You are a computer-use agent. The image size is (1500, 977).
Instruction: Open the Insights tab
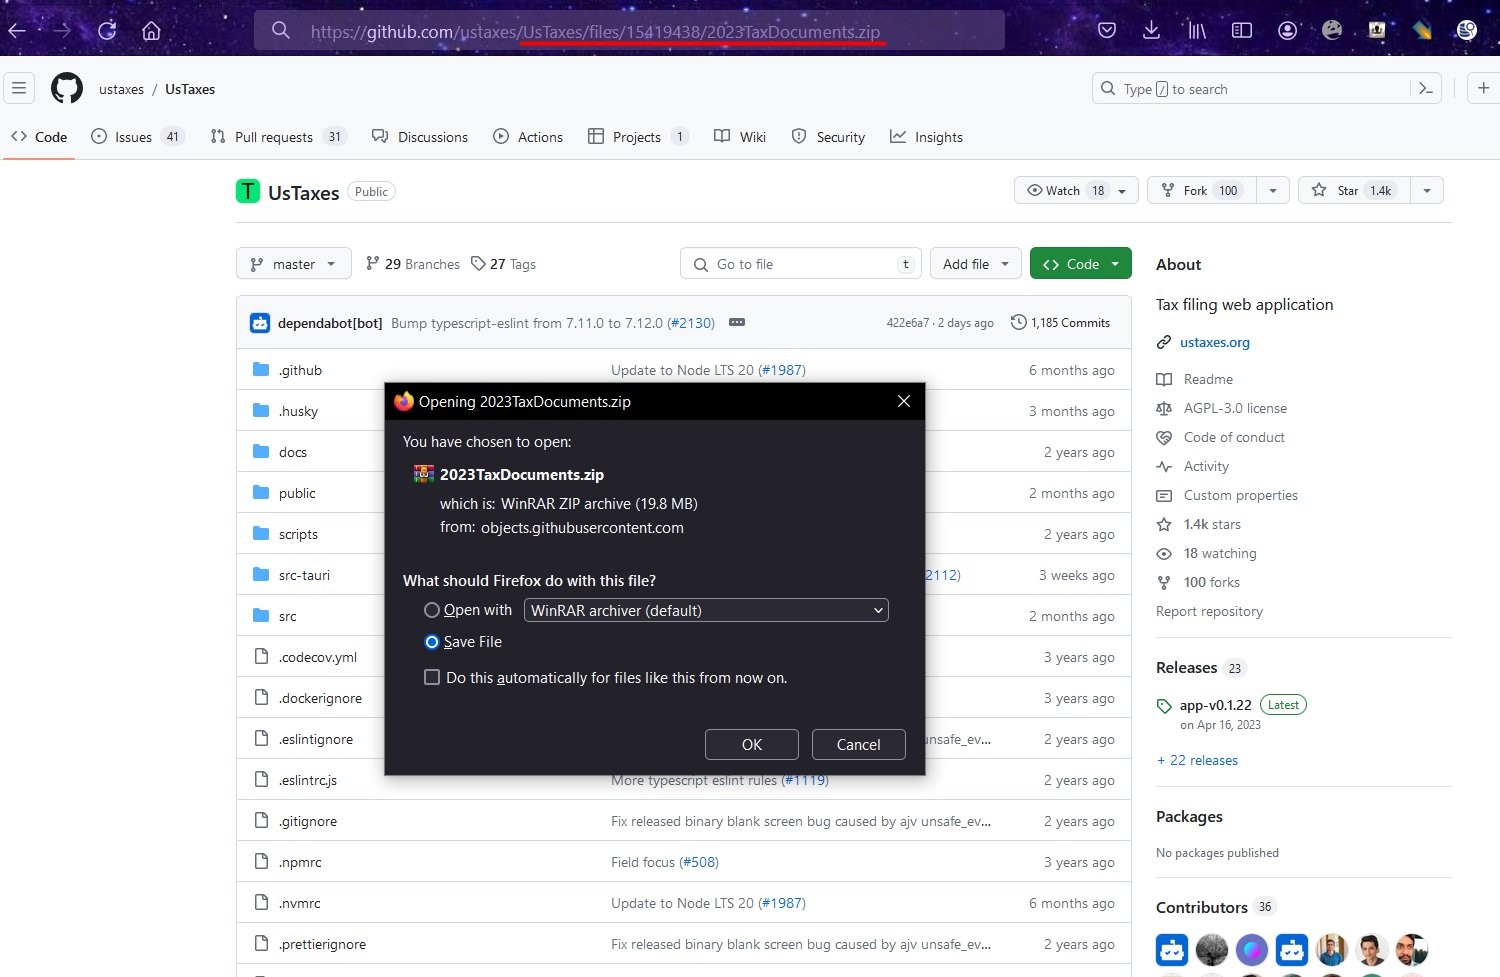[926, 137]
